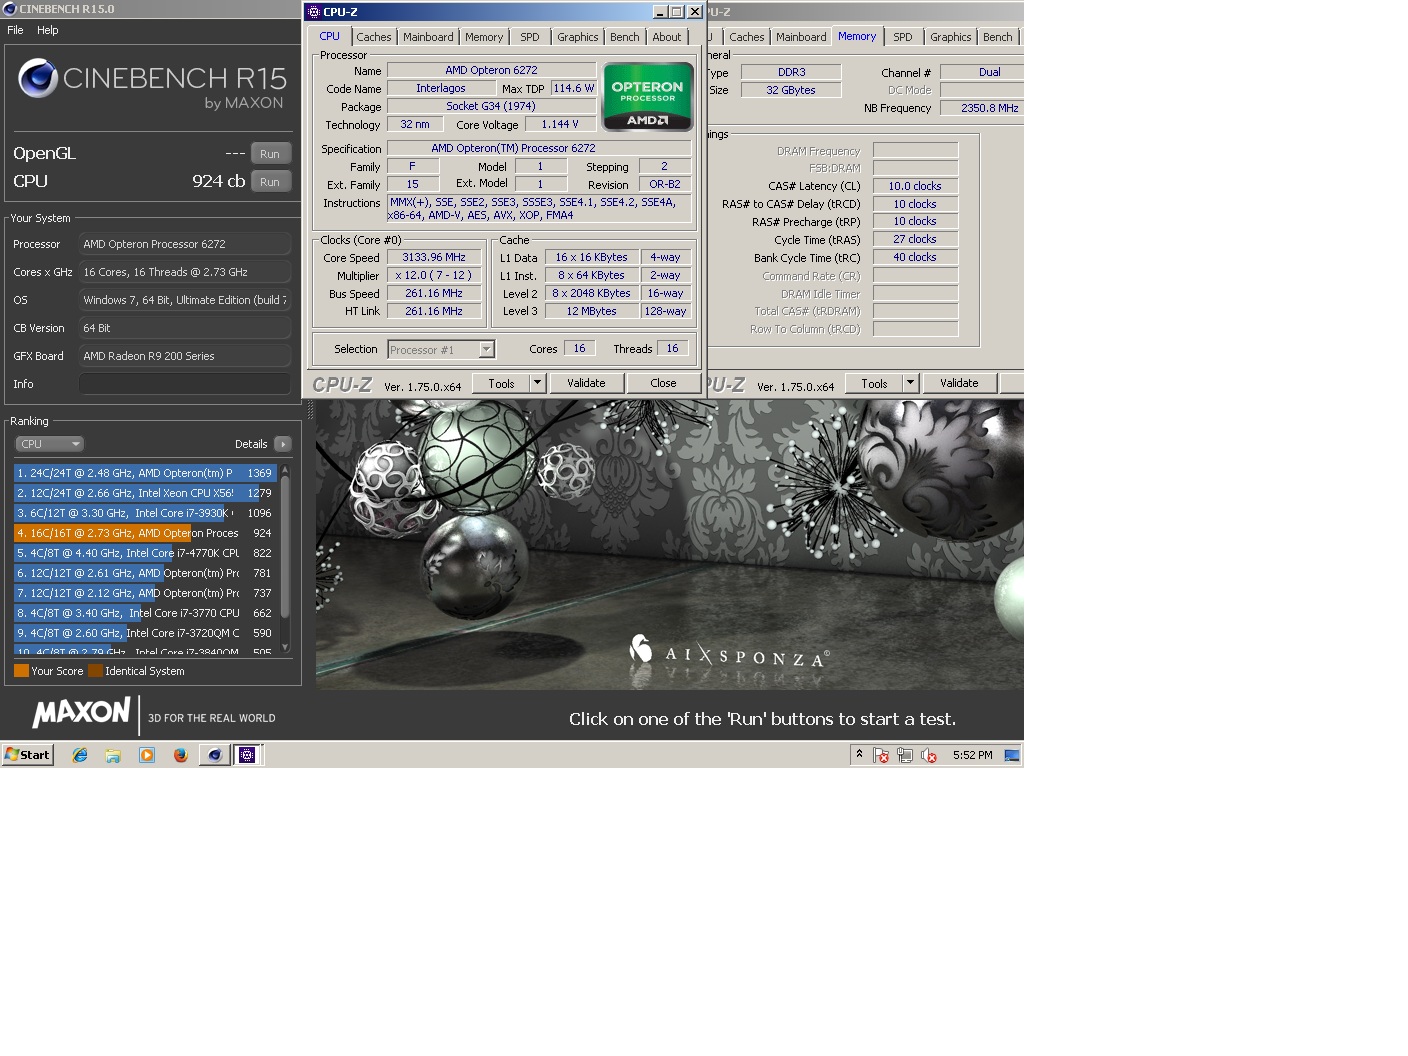Switch to Cinebench taskbar icon

click(x=214, y=755)
